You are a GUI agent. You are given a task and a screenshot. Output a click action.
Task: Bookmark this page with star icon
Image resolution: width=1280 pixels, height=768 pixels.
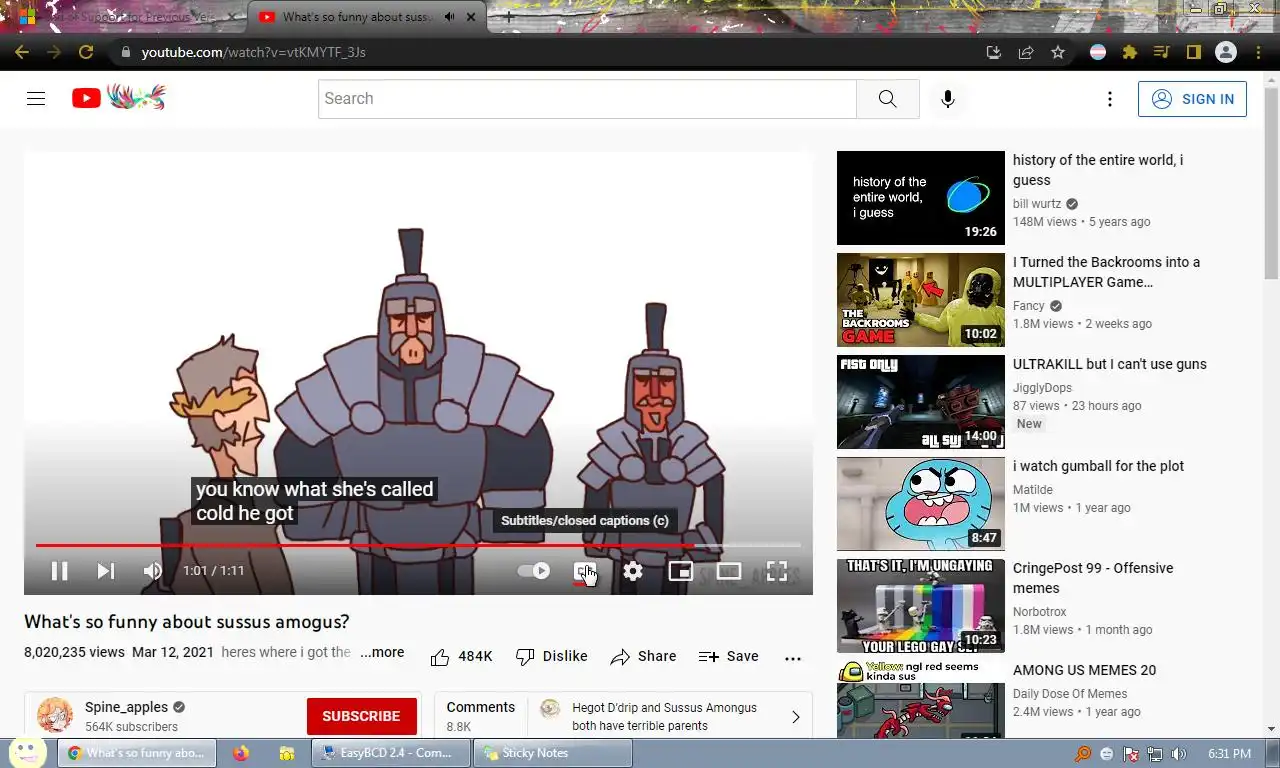click(x=1058, y=52)
